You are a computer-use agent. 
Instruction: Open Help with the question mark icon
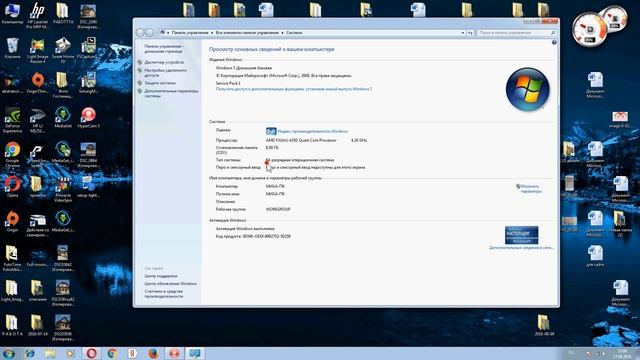coord(554,42)
